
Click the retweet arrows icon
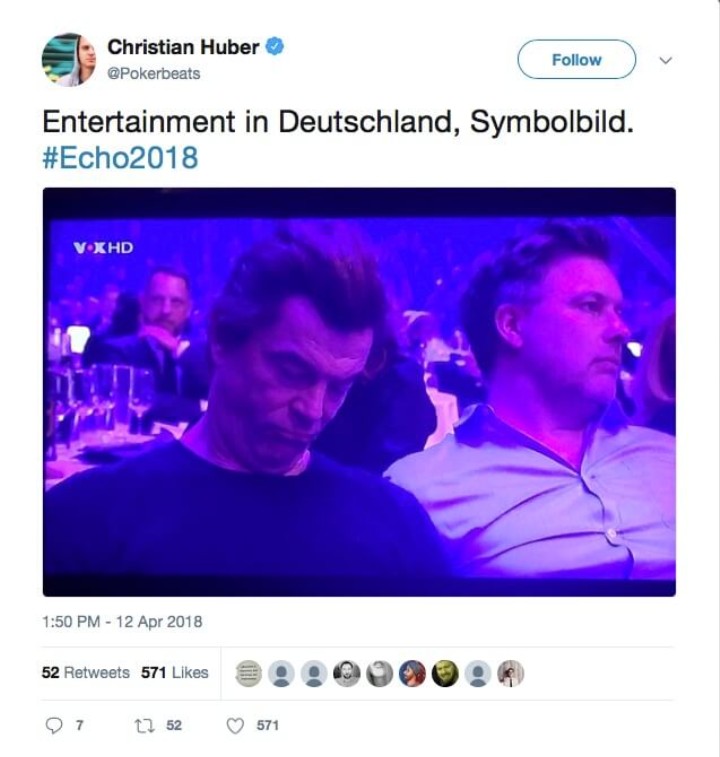142,726
